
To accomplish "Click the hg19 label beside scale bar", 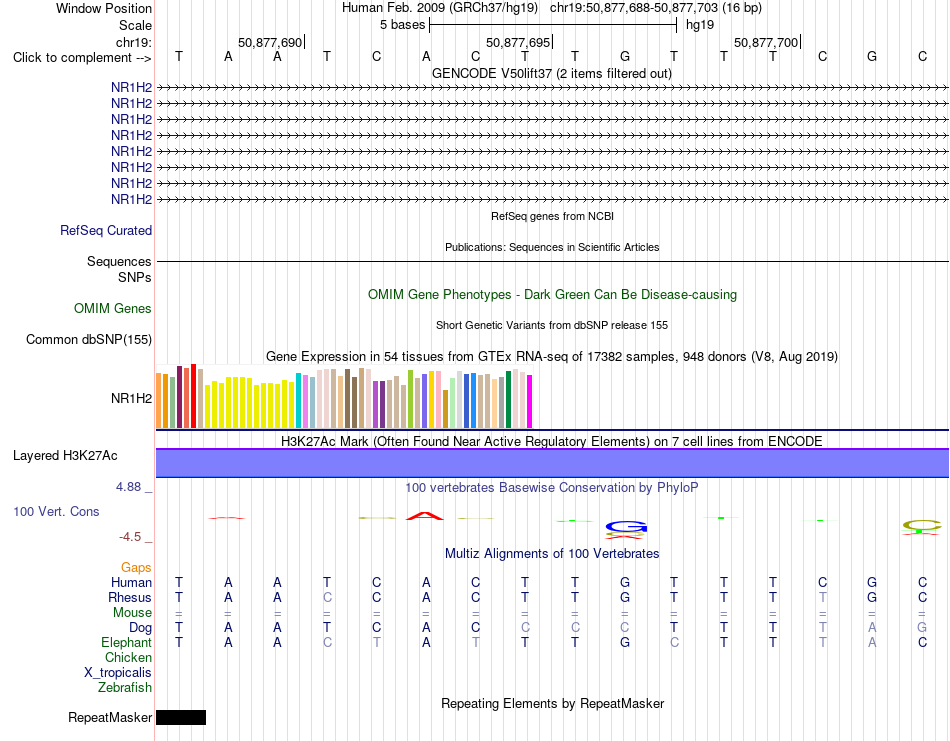I will coord(700,25).
